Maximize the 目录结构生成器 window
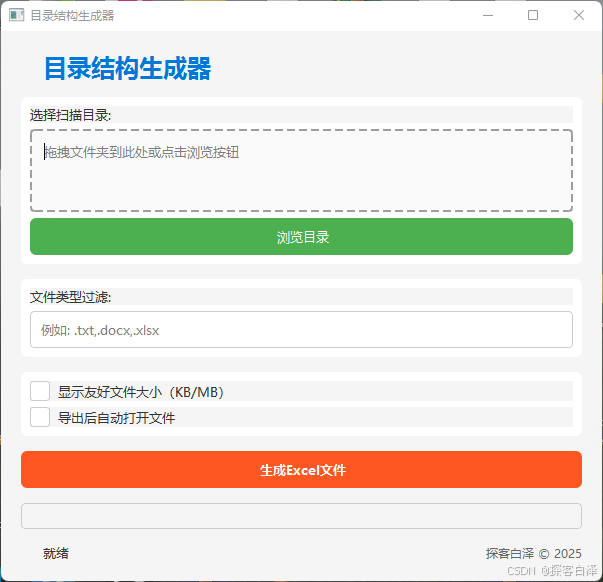The image size is (603, 582). (x=533, y=15)
